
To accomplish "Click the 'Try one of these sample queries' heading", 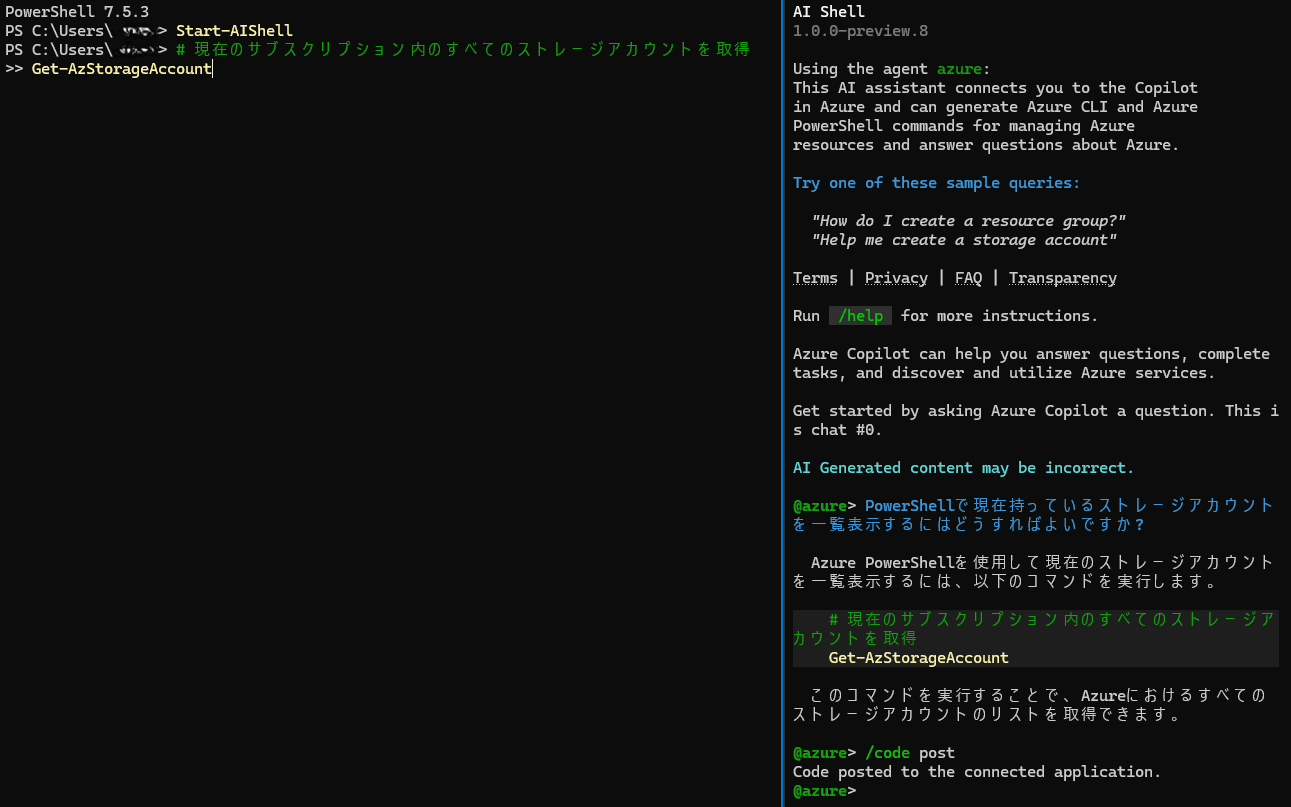I will point(936,183).
